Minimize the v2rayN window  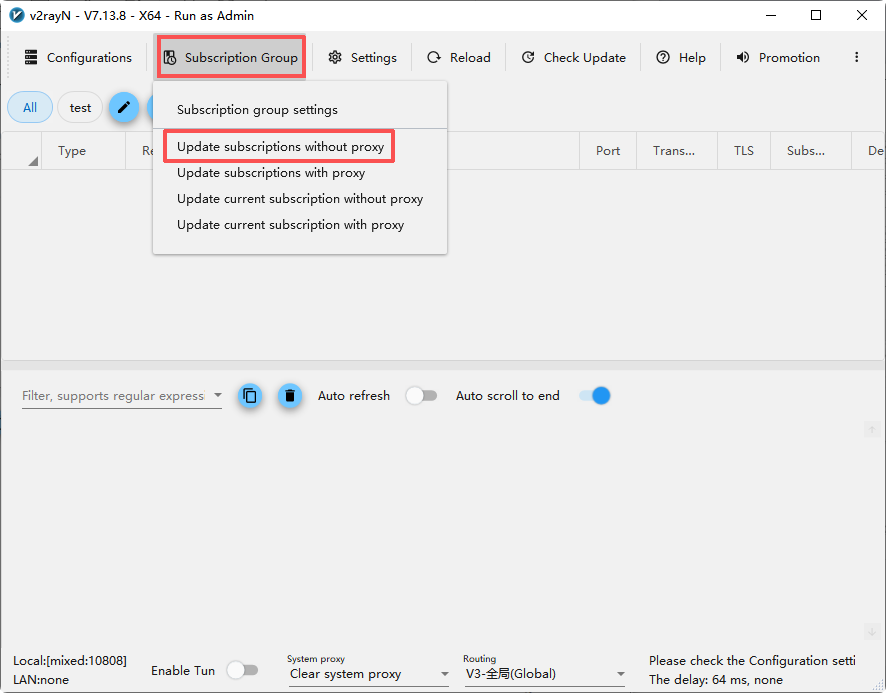click(772, 15)
